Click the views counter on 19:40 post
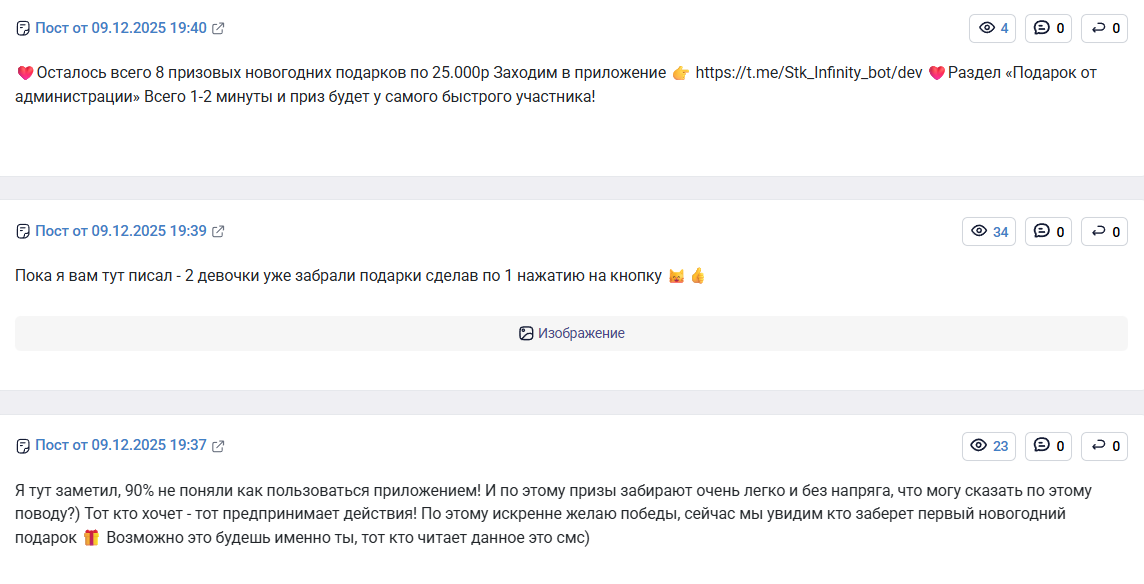Viewport: 1144px width, 584px height. click(x=992, y=28)
